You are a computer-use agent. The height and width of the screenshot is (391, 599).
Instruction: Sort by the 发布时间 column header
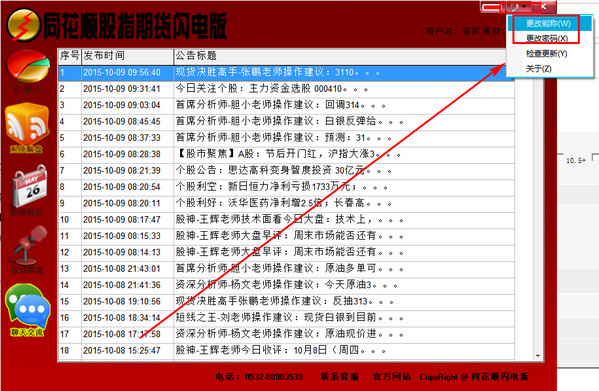(x=128, y=56)
